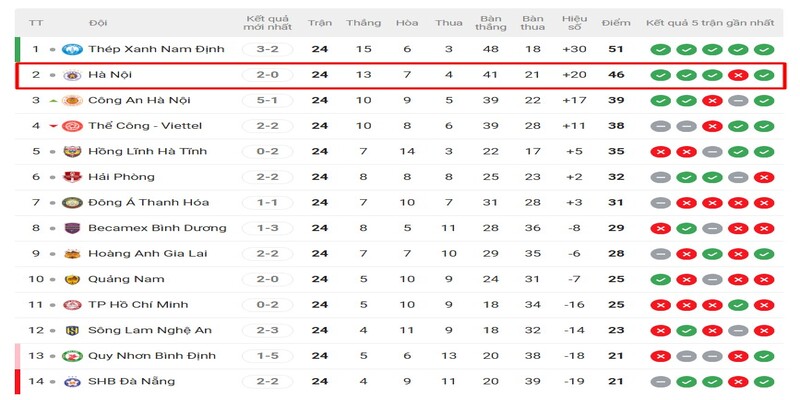Click the Hà Nội team crest icon
The height and width of the screenshot is (400, 800).
(x=72, y=74)
